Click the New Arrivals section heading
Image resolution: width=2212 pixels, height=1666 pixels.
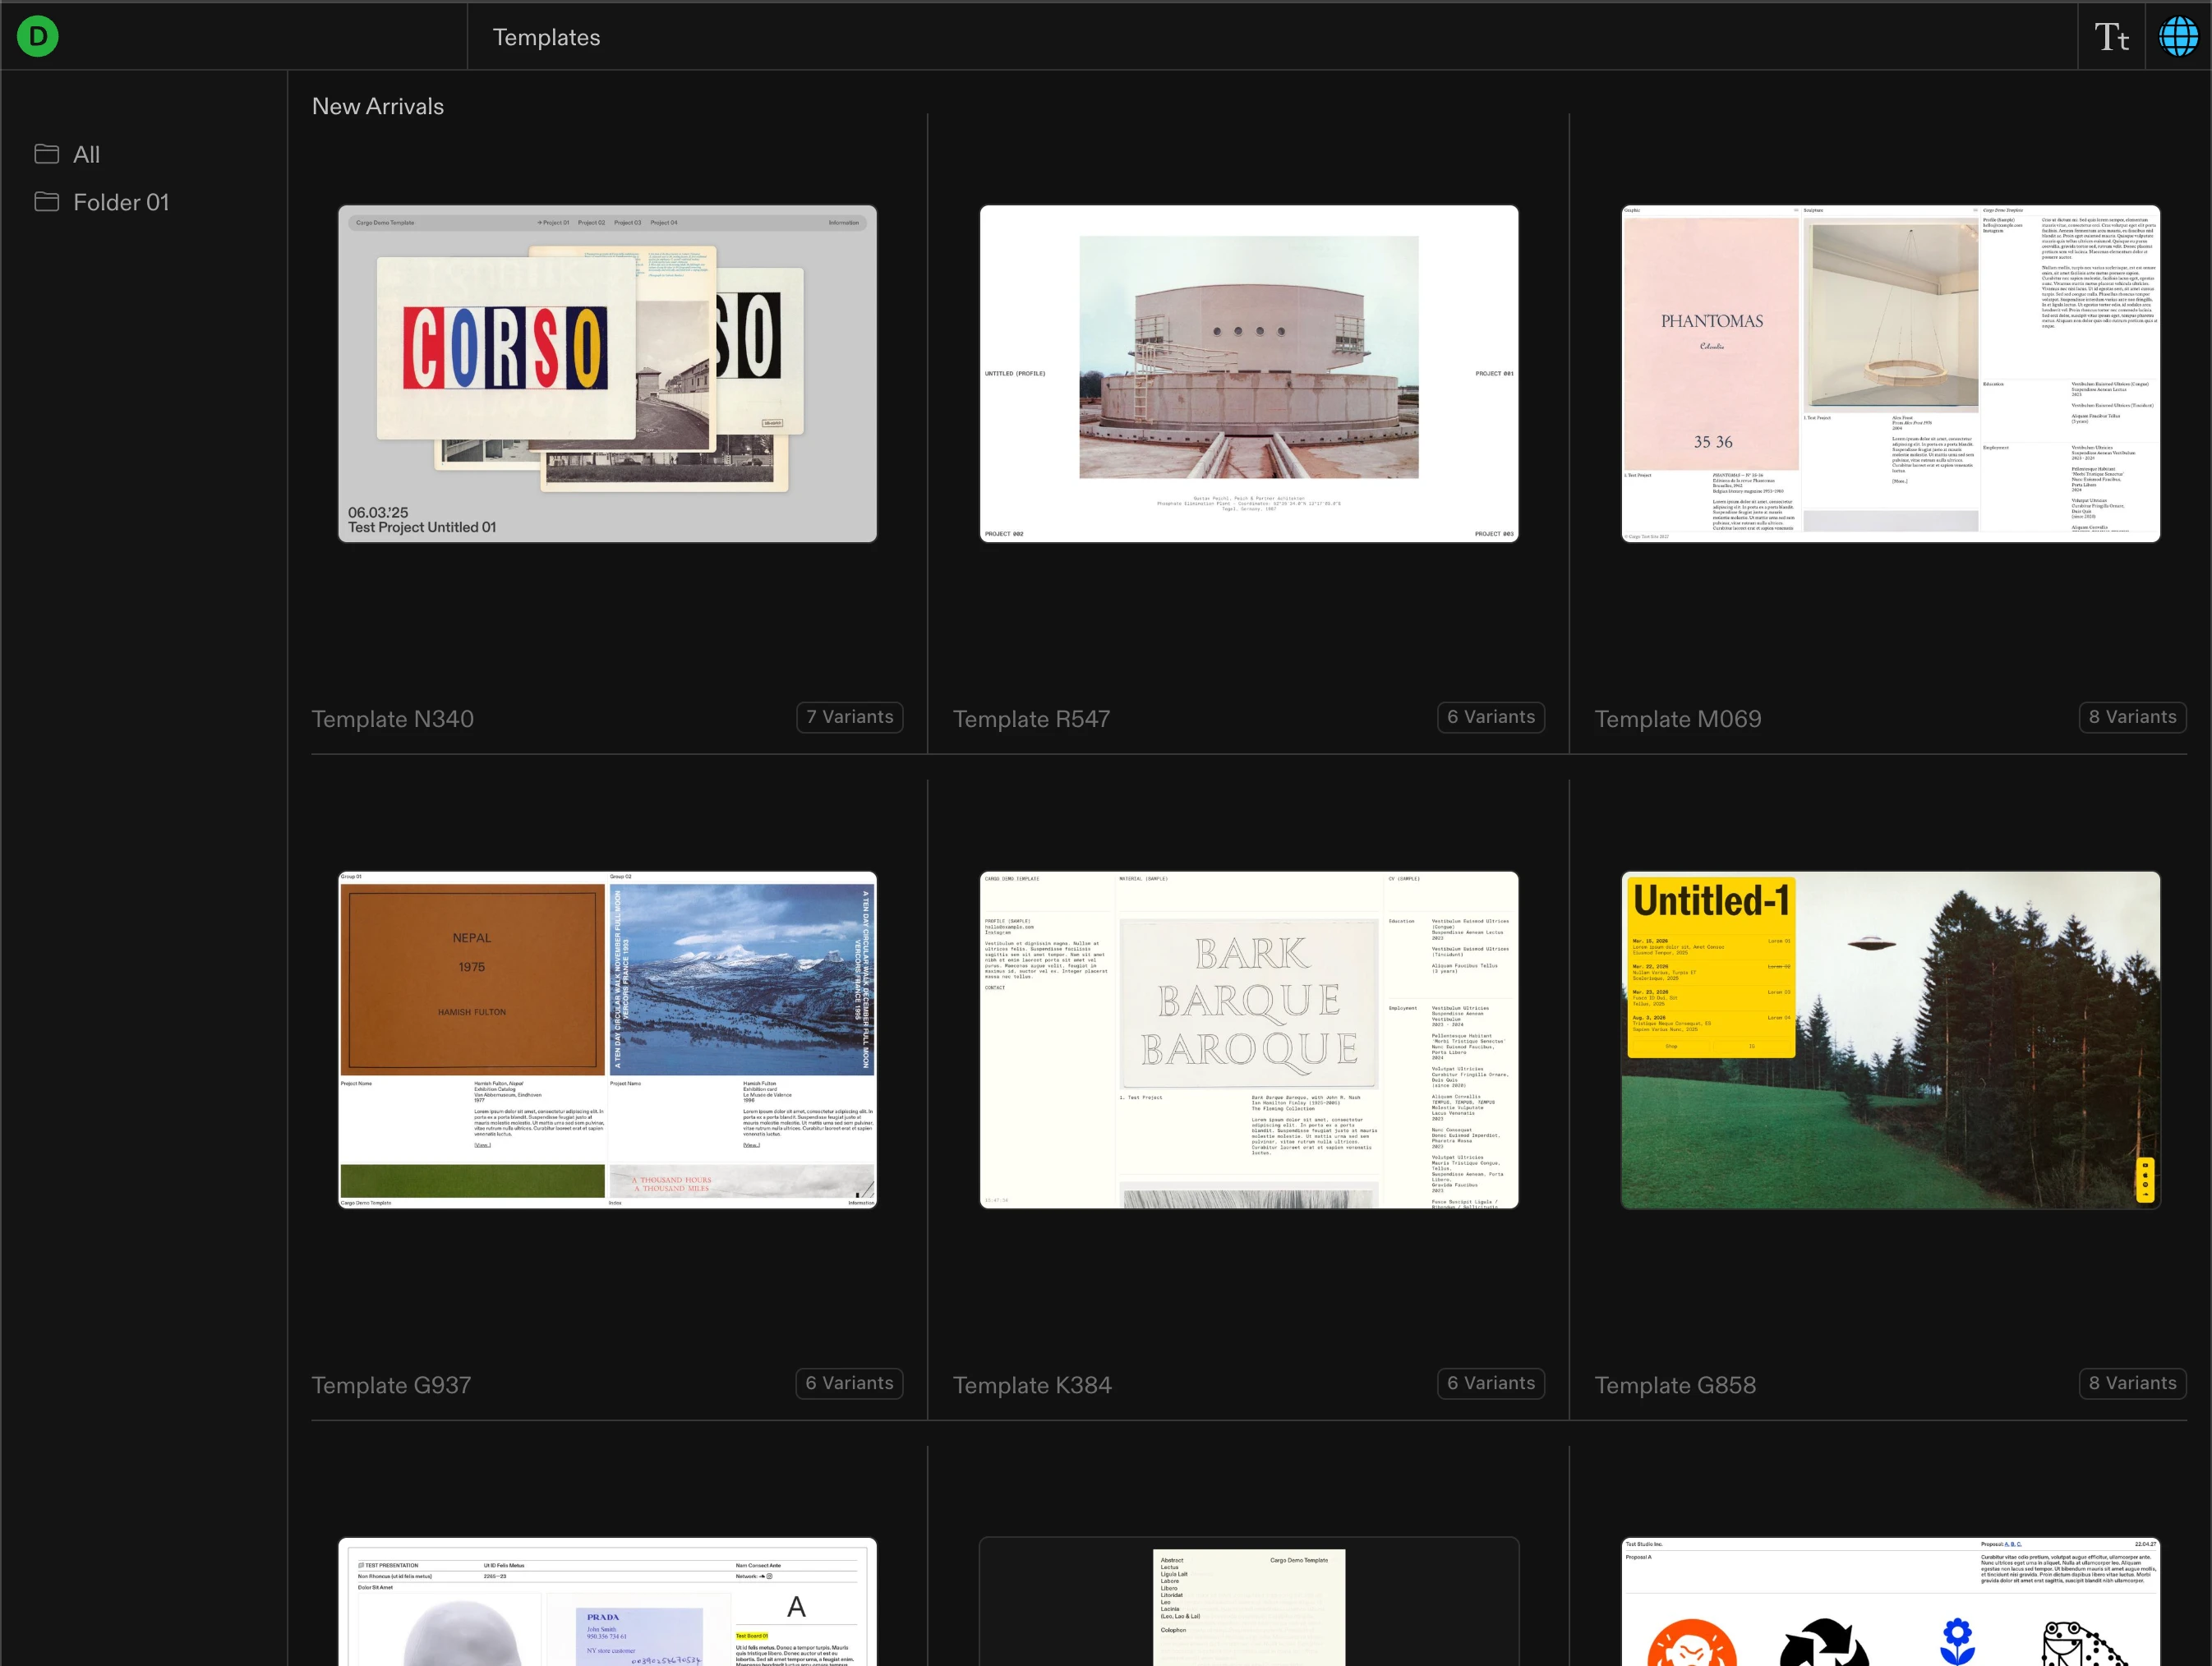pyautogui.click(x=378, y=106)
